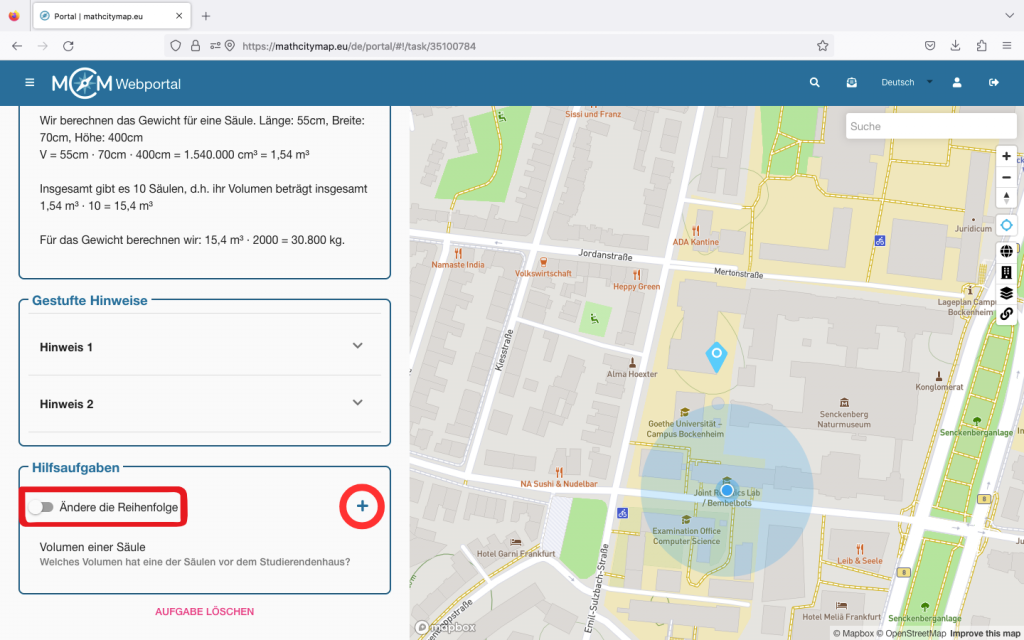Click the globe map style icon

pyautogui.click(x=1006, y=251)
